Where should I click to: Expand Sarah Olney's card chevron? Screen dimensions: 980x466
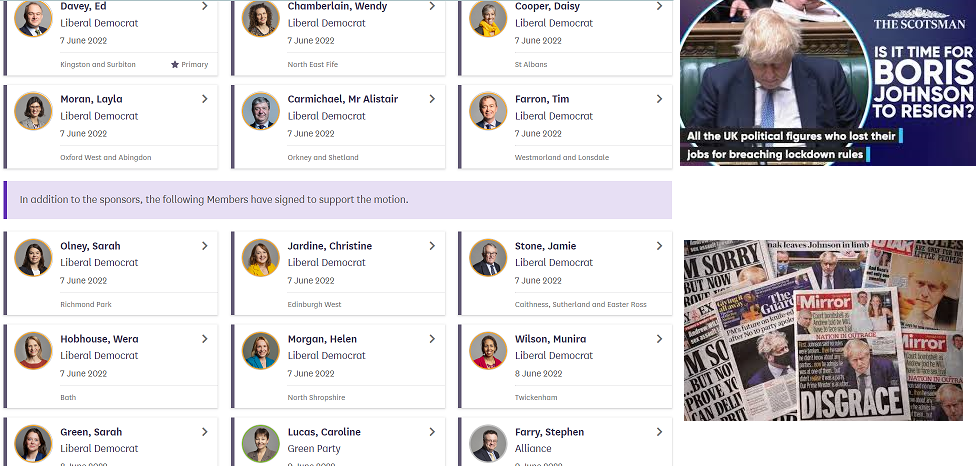(204, 246)
